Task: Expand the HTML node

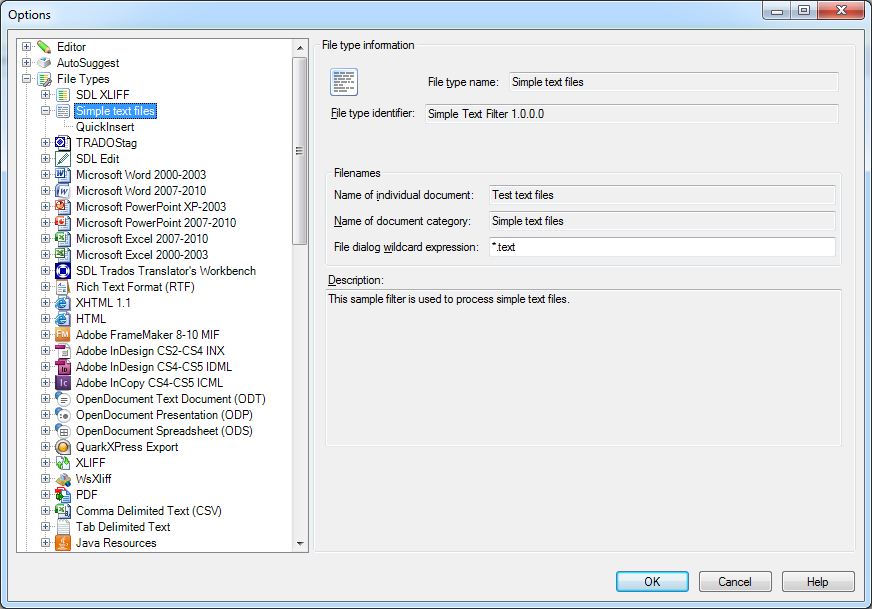Action: (46, 319)
